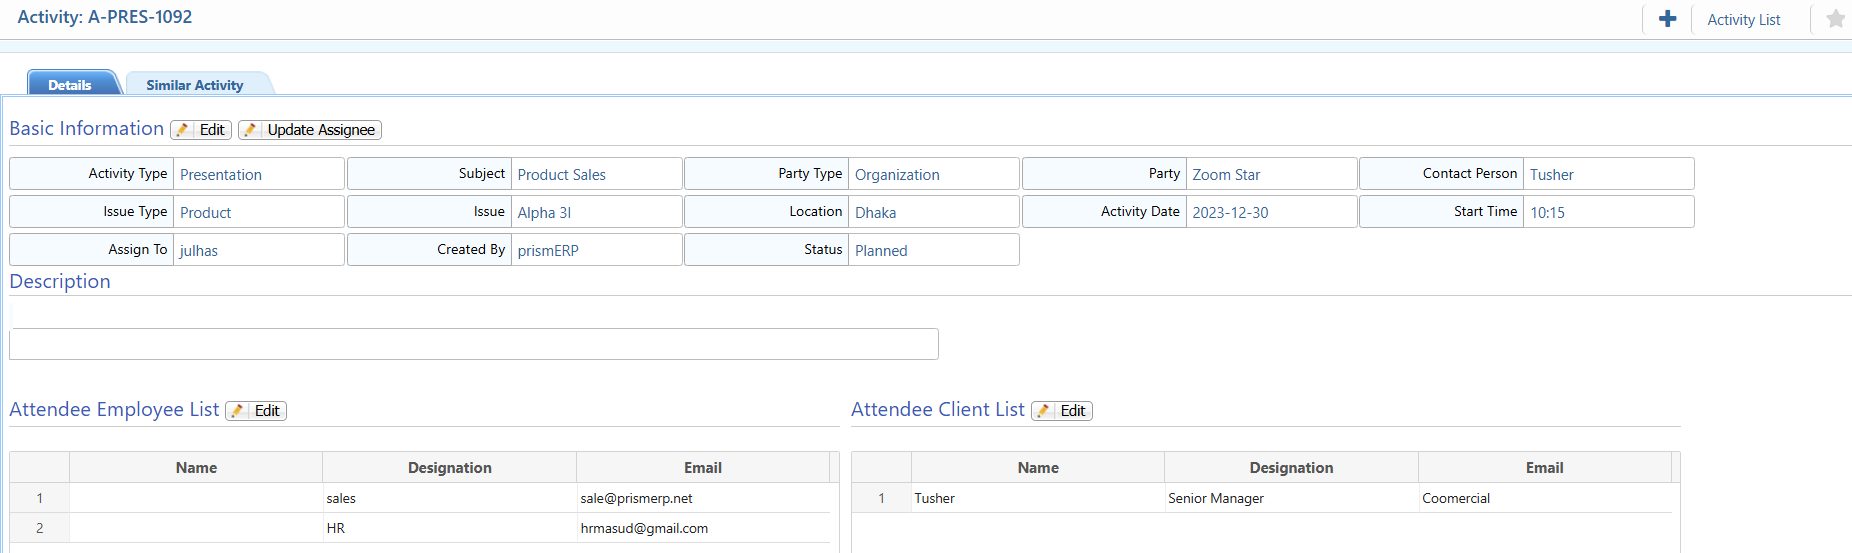1852x553 pixels.
Task: Click pencil icon on Update Assignee button
Action: [x=251, y=130]
